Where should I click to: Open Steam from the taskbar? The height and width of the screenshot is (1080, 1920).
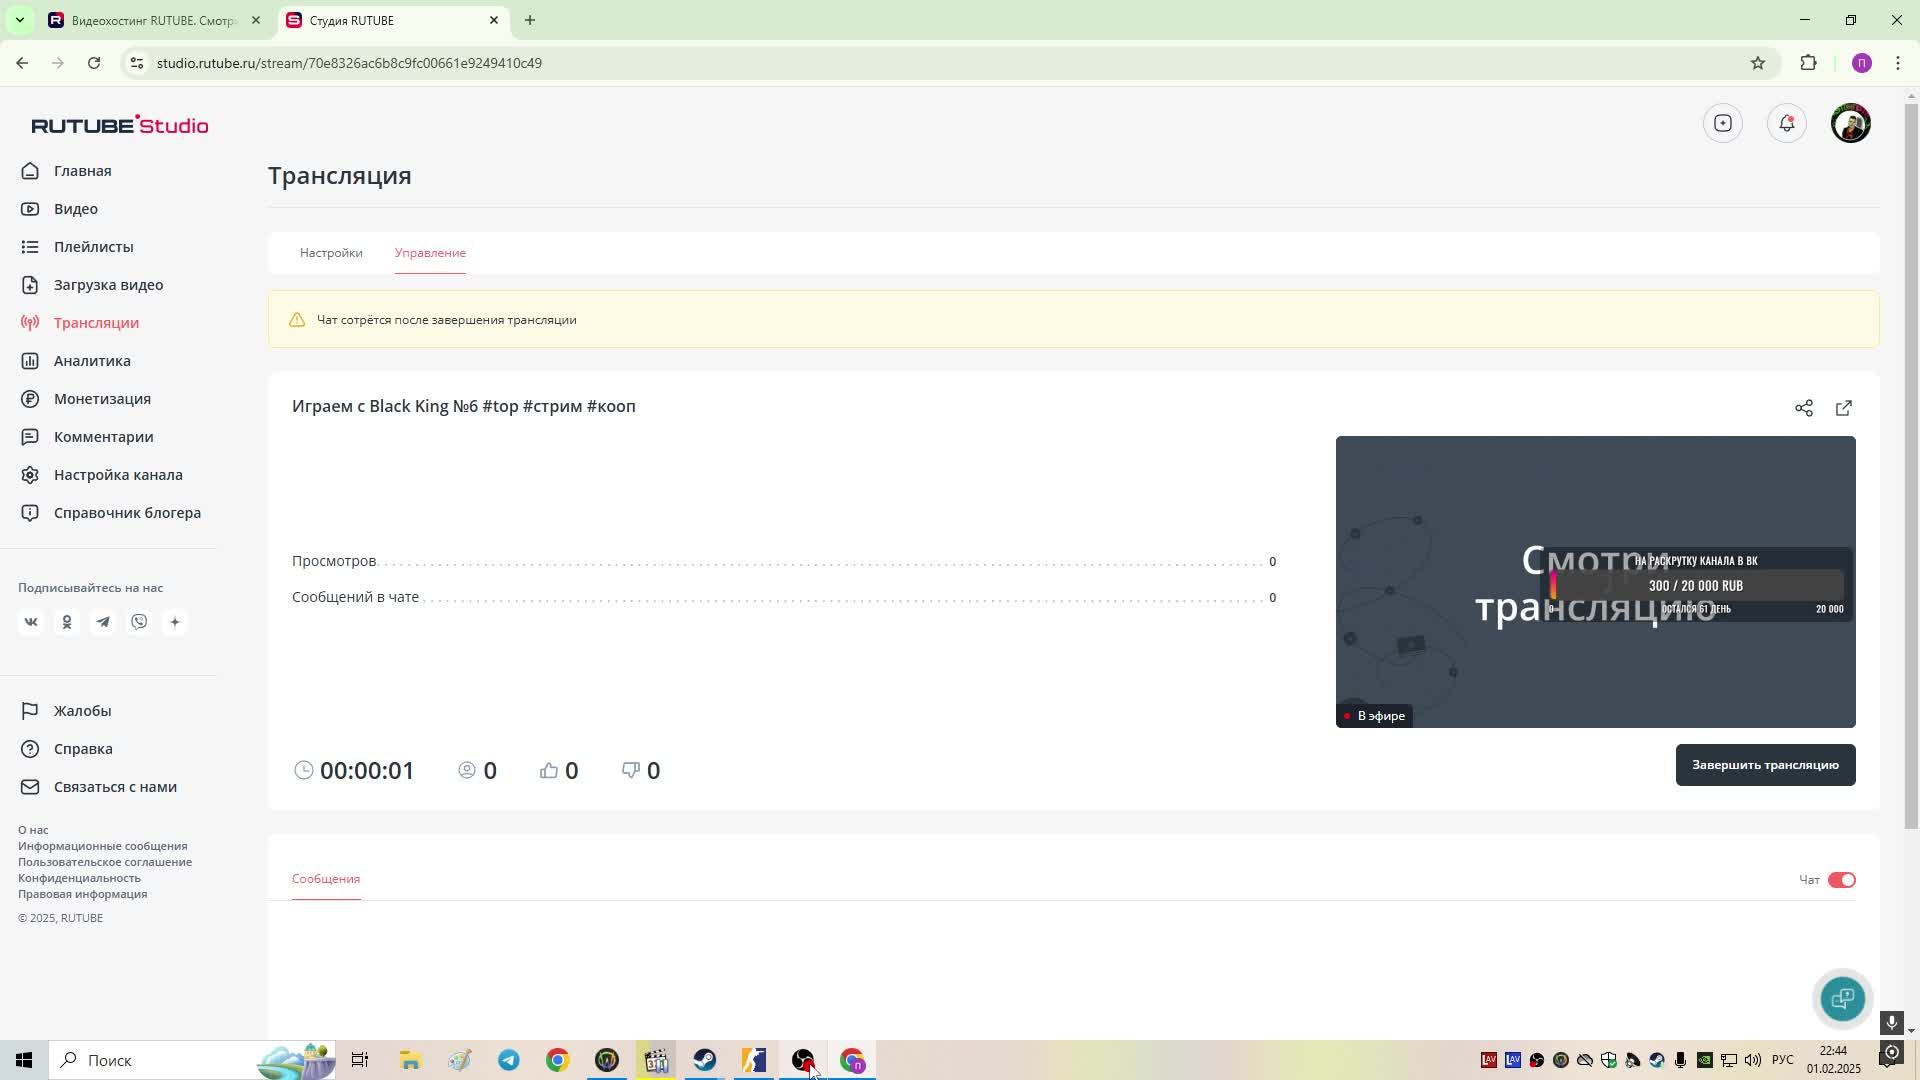pos(705,1060)
